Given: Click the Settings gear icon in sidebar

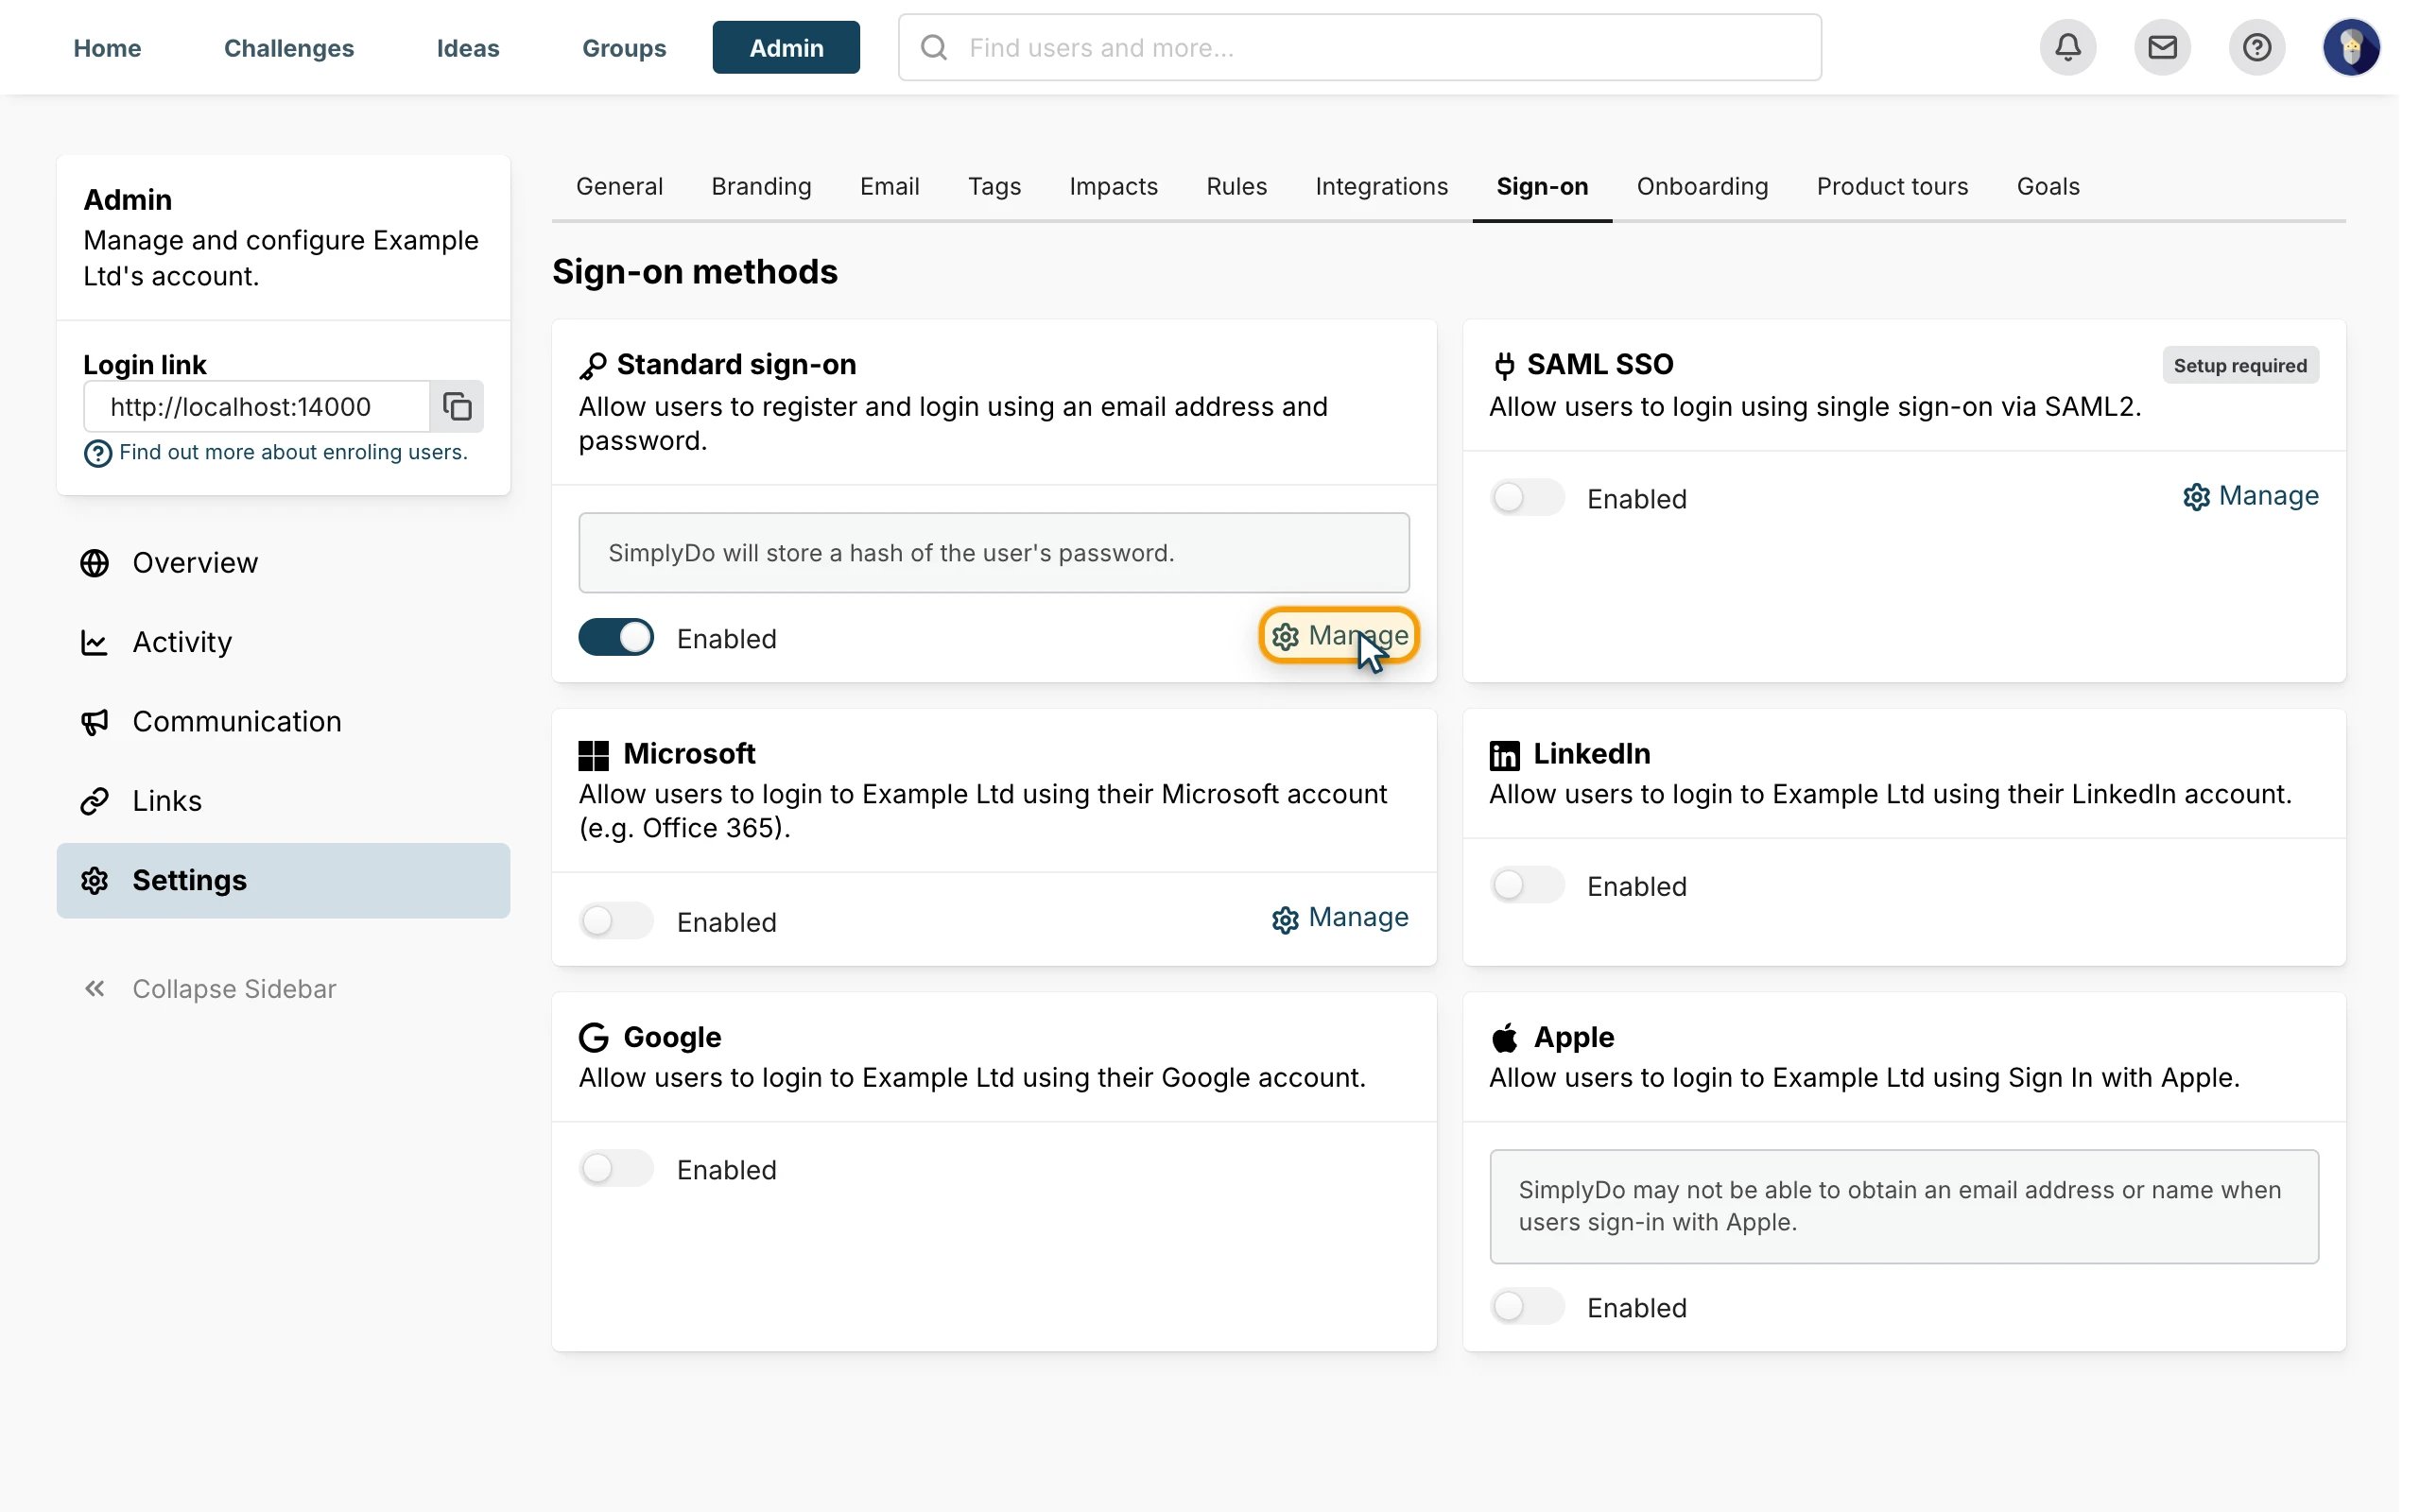Looking at the screenshot, I should (95, 880).
